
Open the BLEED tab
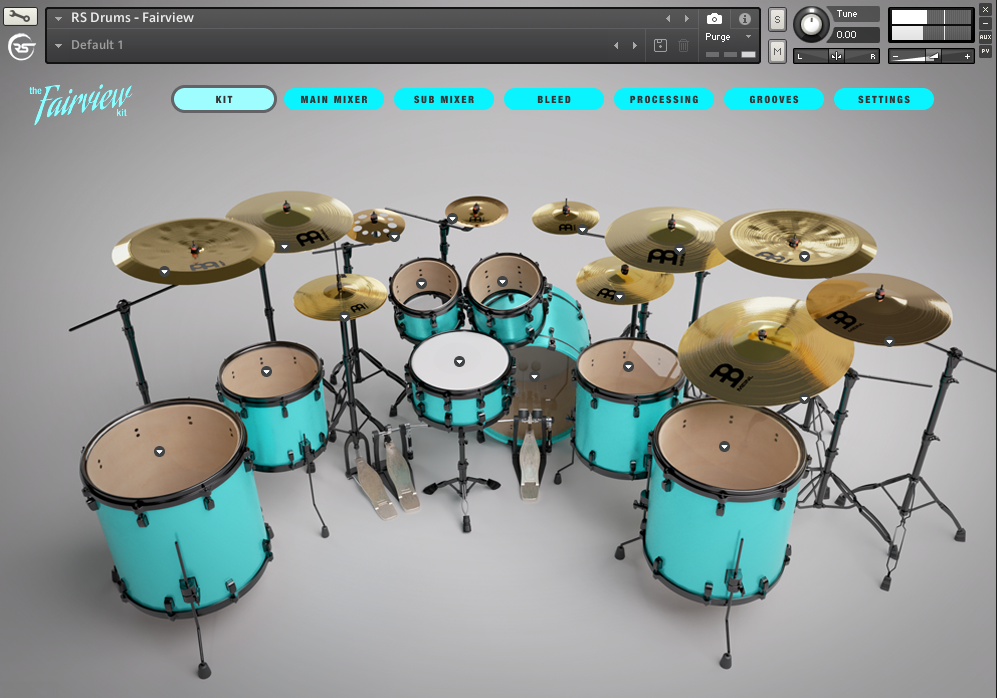(554, 99)
